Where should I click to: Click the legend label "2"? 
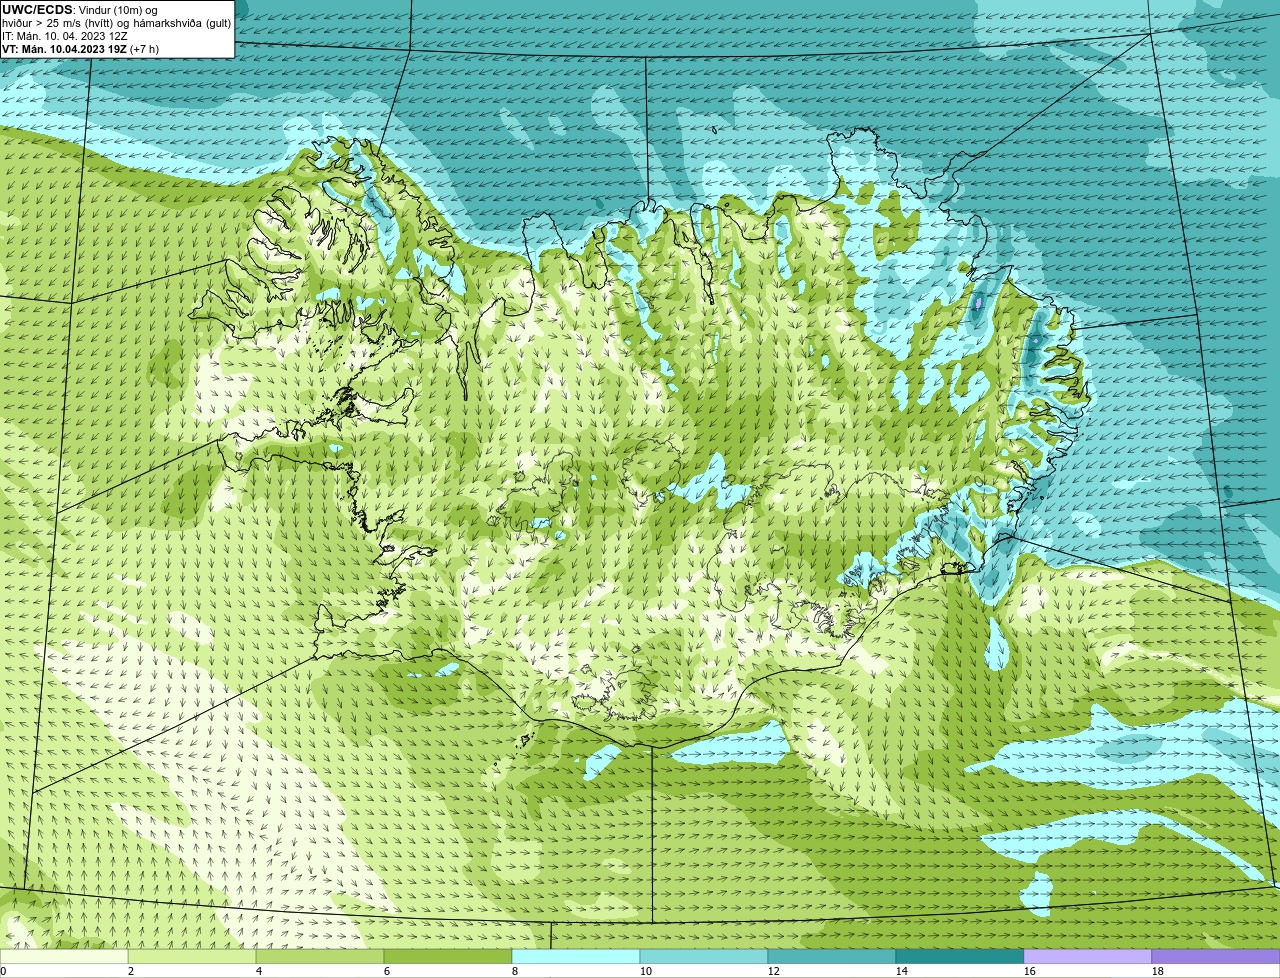(131, 971)
